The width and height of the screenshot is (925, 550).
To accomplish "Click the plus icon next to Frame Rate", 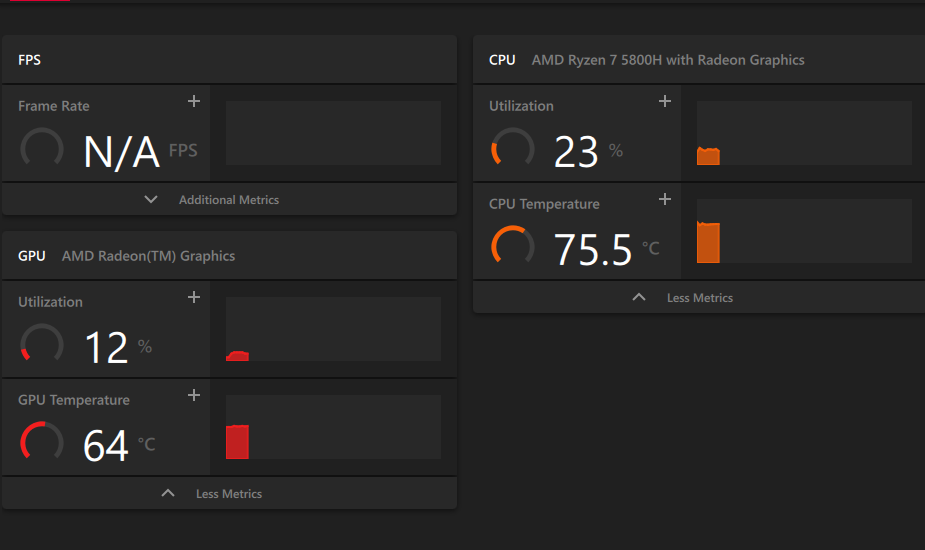I will pyautogui.click(x=193, y=101).
